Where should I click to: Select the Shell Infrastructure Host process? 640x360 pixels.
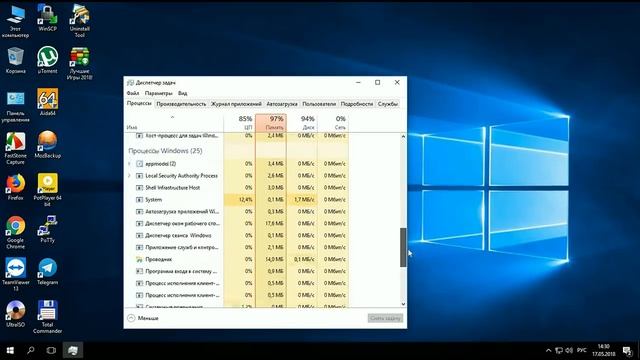[236, 188]
